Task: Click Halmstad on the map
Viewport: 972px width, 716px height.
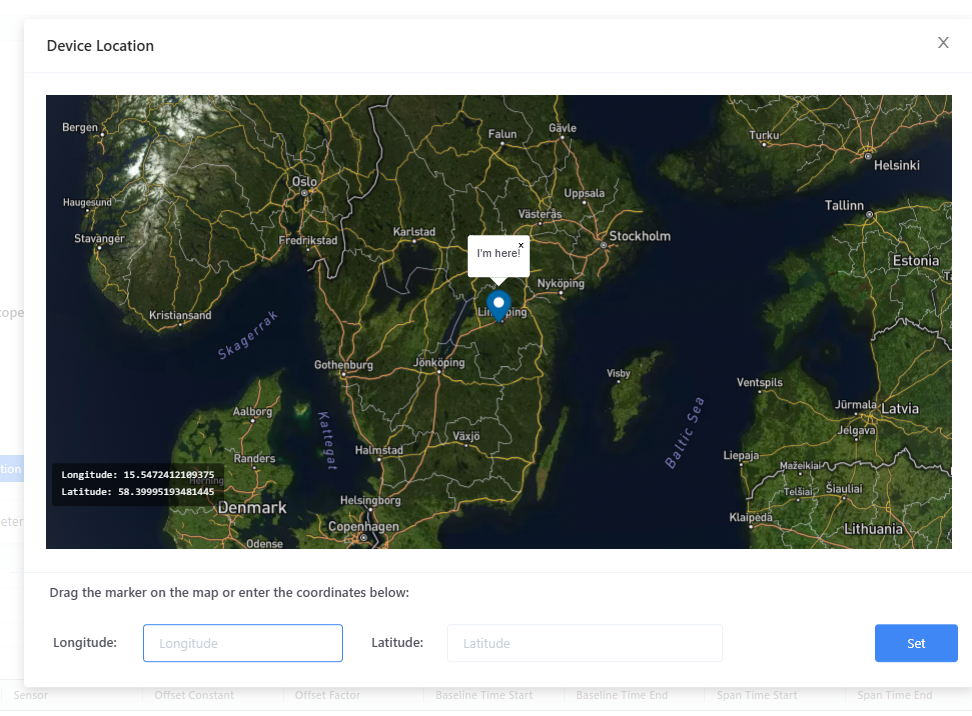Action: click(379, 450)
